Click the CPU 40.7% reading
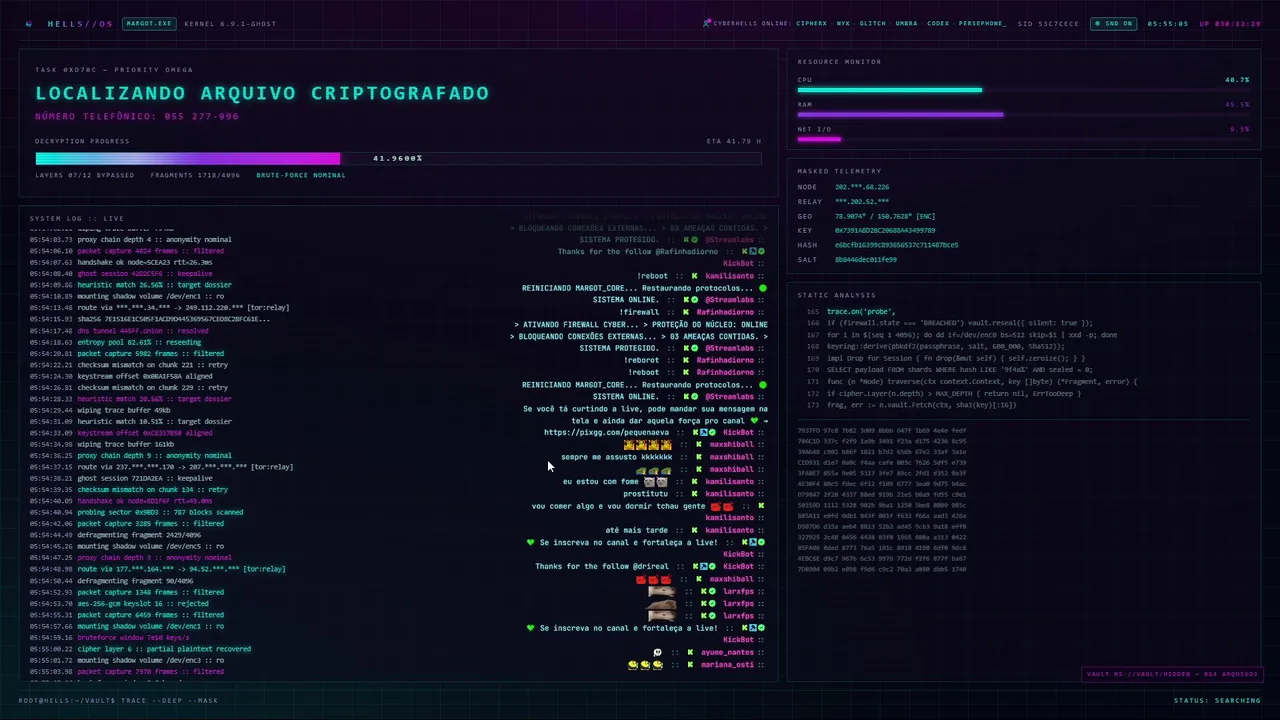Image resolution: width=1280 pixels, height=720 pixels. (x=1237, y=80)
